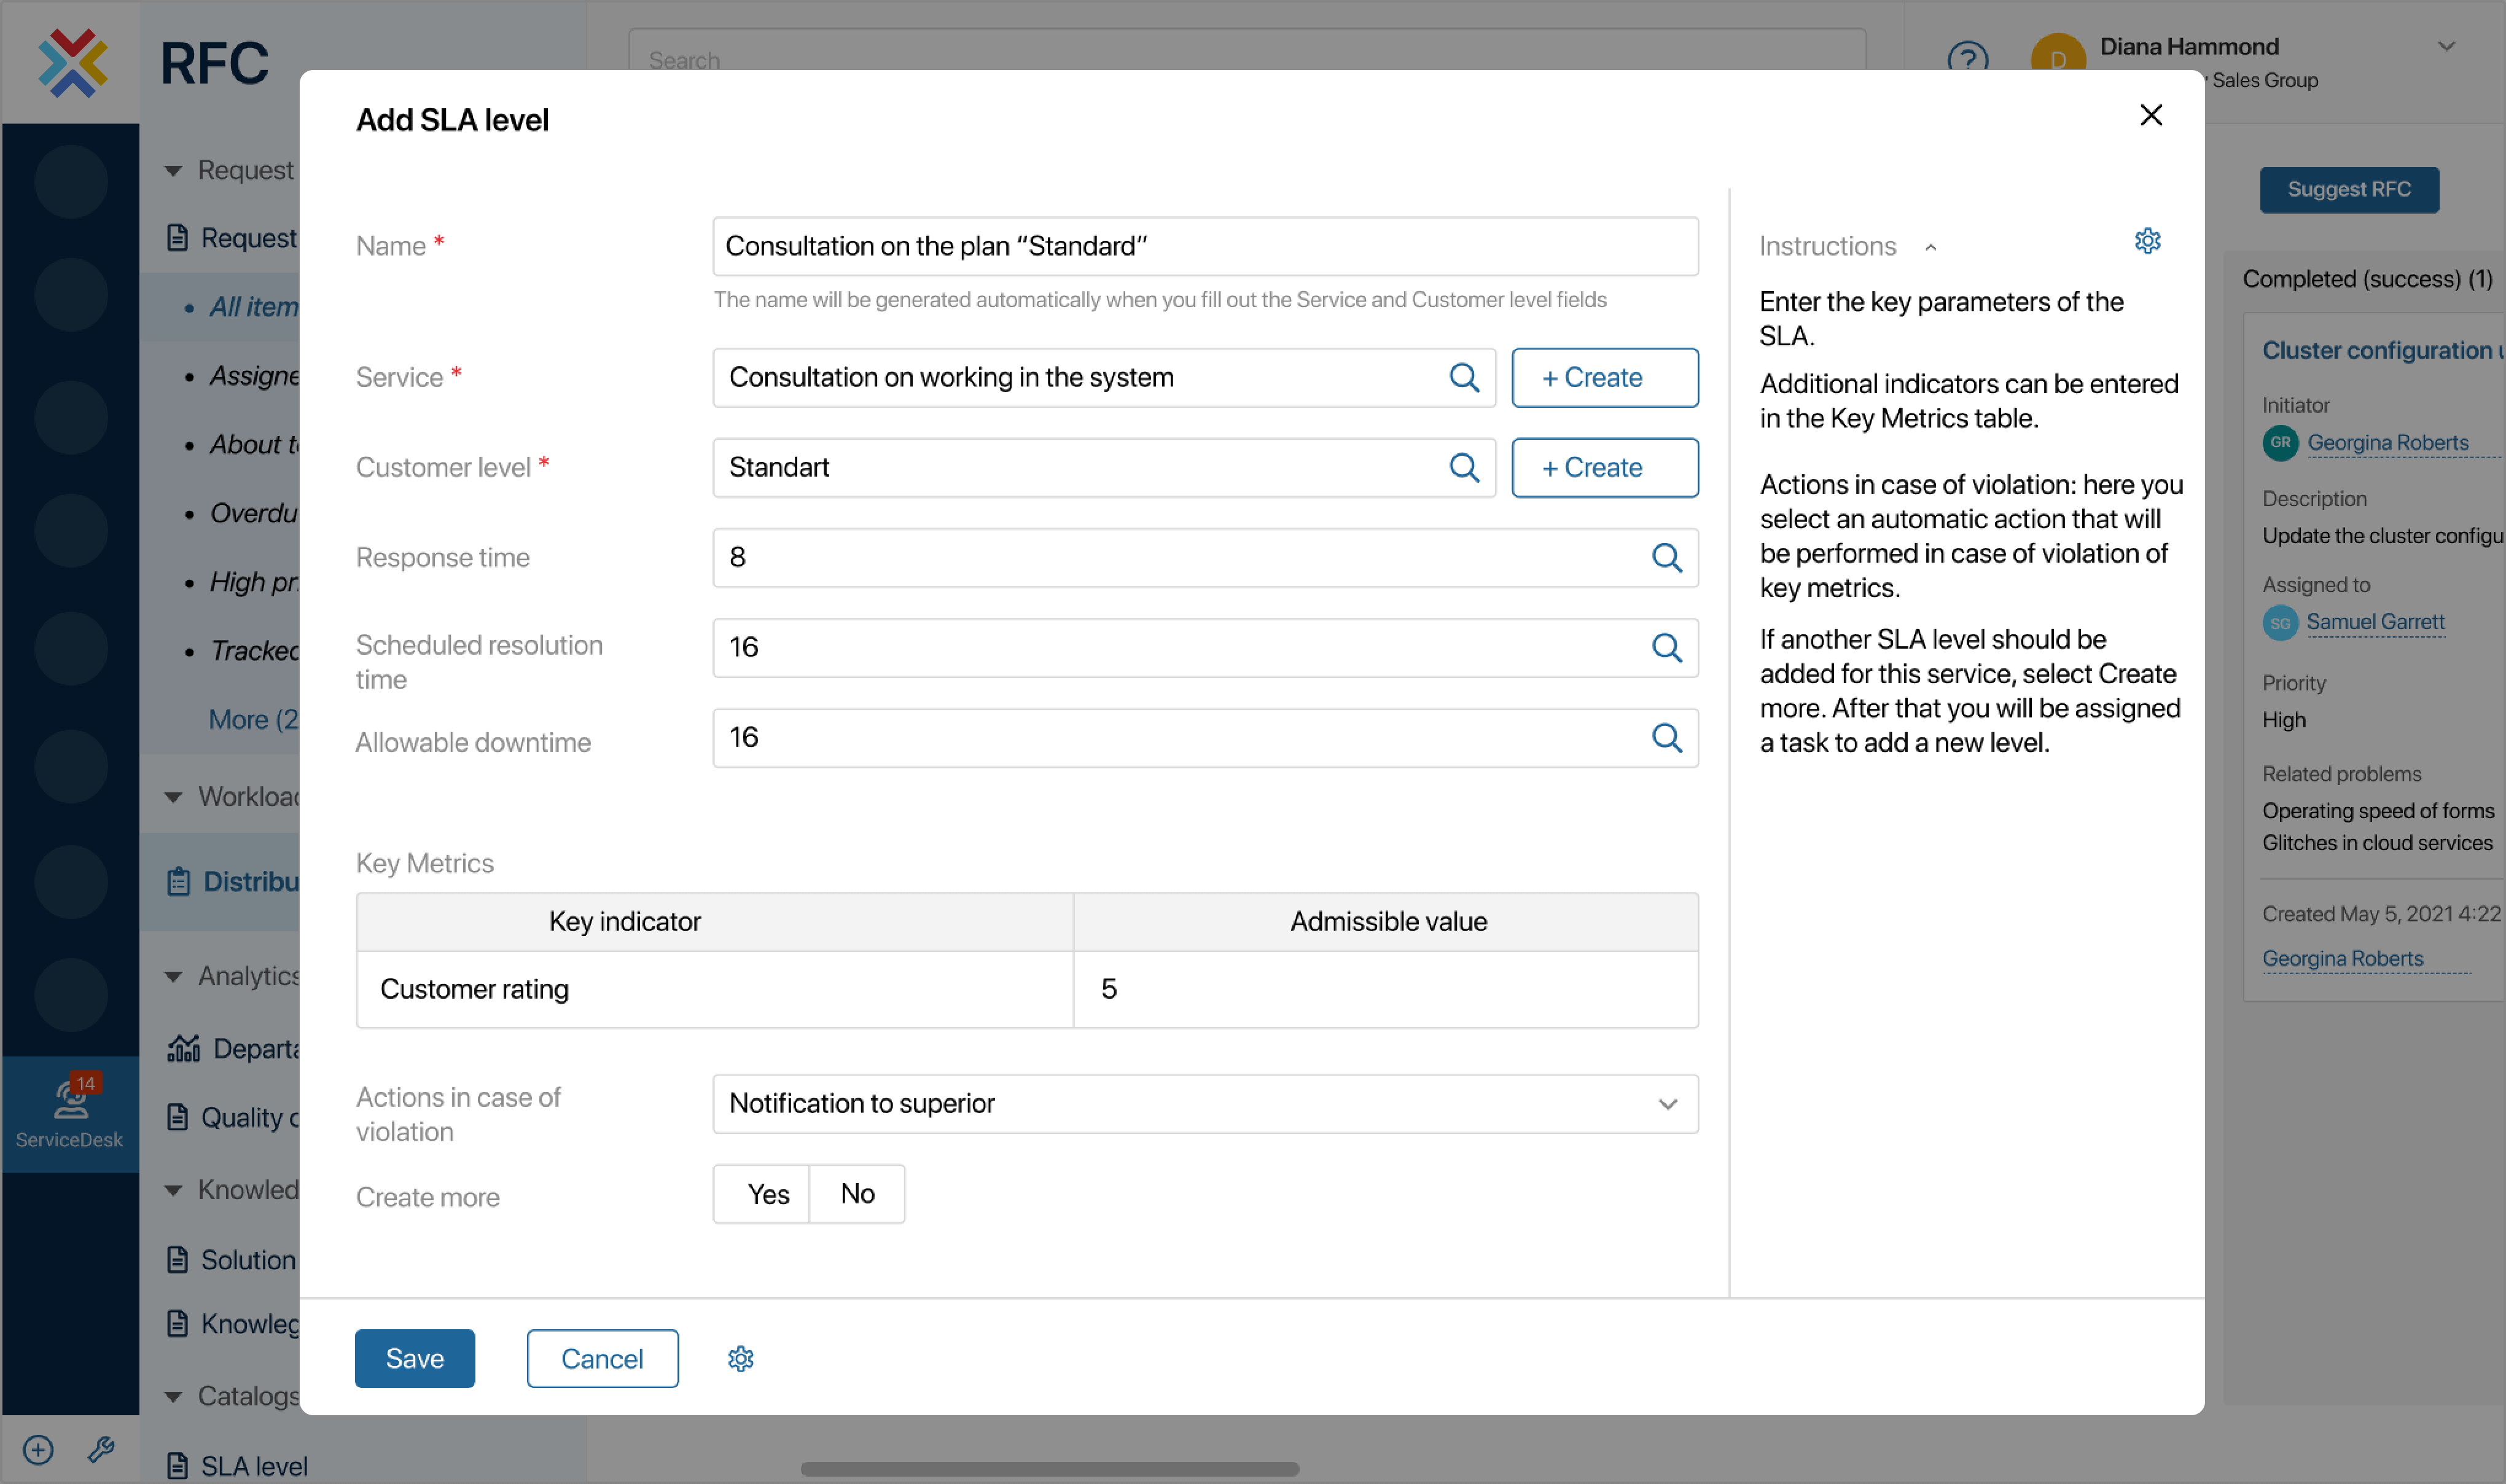Click the SLA level document icon

click(177, 1465)
